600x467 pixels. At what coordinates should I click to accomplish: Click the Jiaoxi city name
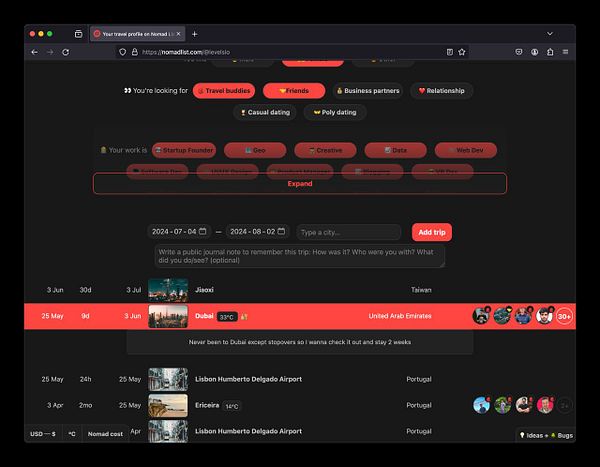[x=204, y=290]
